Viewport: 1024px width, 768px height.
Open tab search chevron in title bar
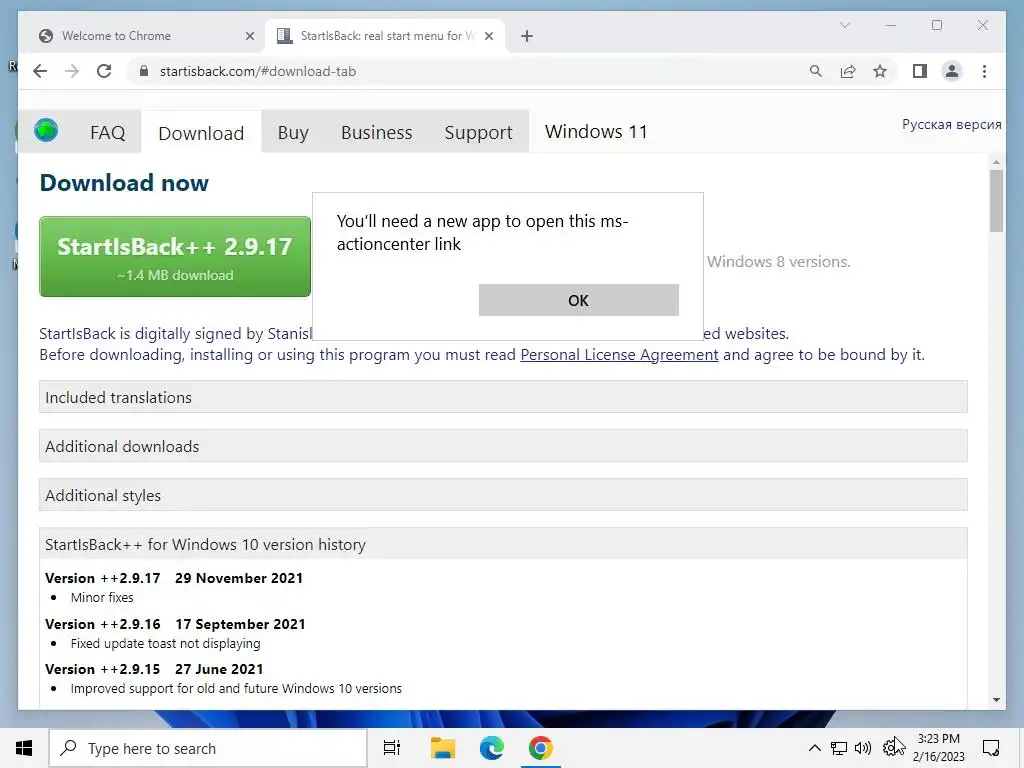coord(844,25)
